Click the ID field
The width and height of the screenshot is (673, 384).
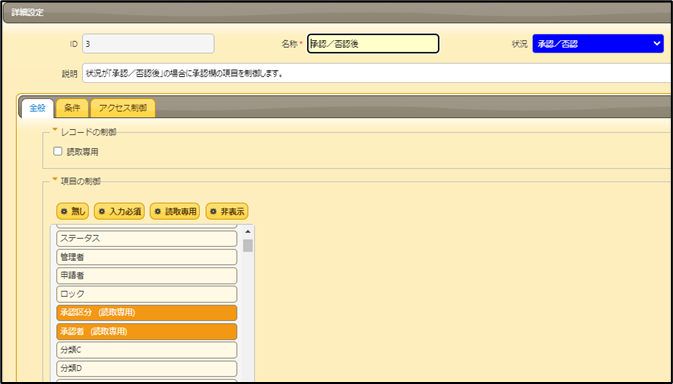point(148,44)
